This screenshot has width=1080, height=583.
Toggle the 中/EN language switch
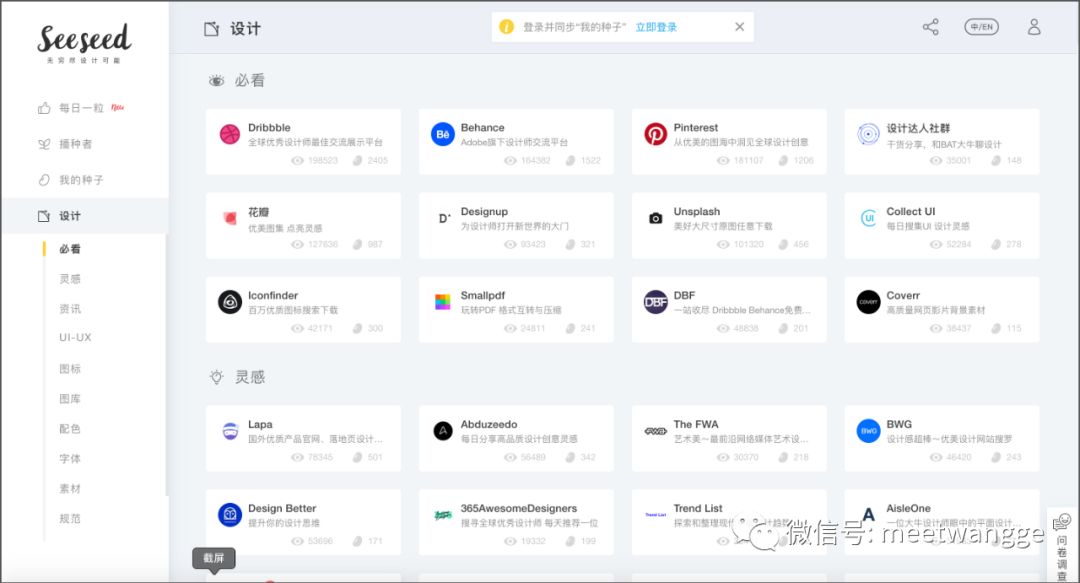982,27
